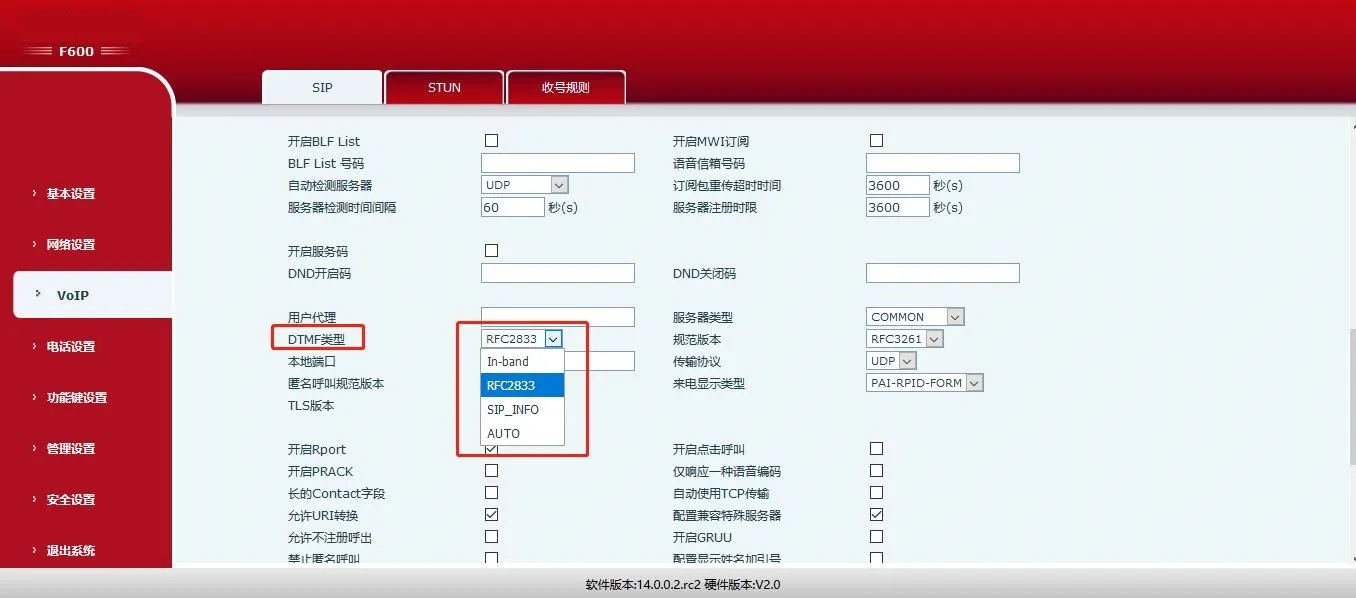1356x598 pixels.
Task: Open 安全设置 section
Action: click(x=70, y=499)
